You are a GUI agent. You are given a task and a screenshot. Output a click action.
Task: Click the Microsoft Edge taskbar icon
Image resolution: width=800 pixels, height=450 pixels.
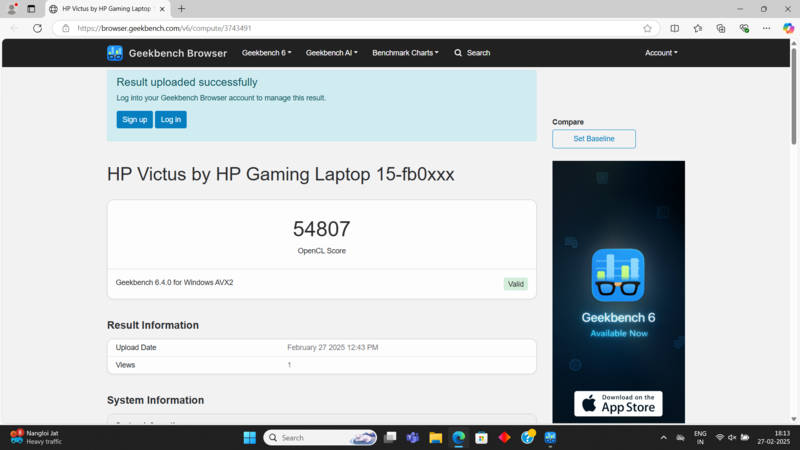(458, 437)
